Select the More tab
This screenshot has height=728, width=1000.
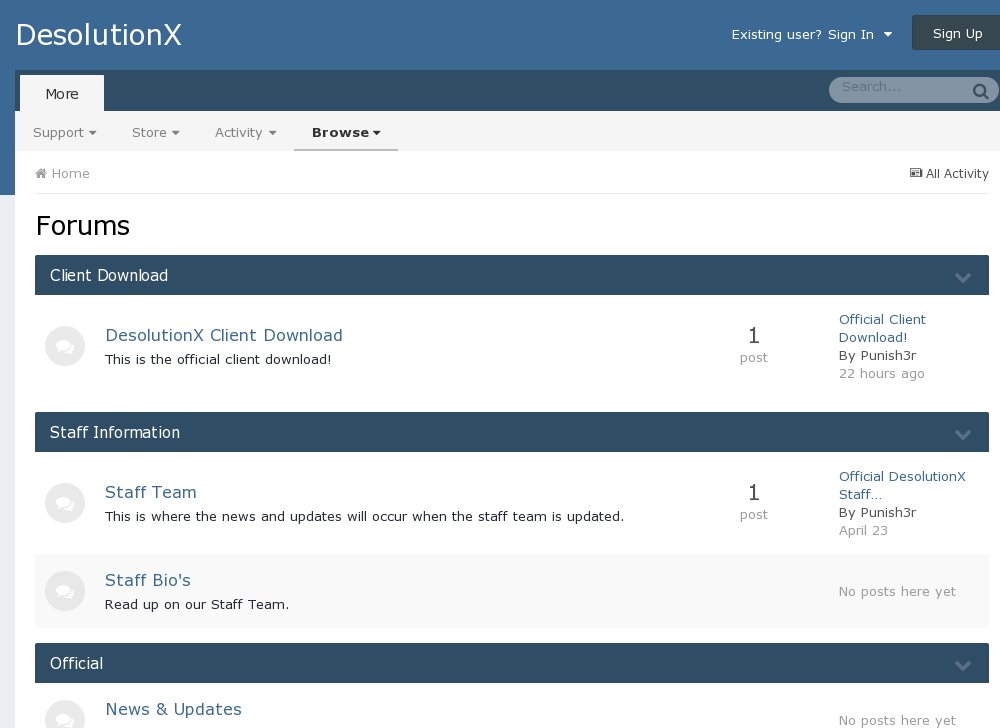point(62,94)
